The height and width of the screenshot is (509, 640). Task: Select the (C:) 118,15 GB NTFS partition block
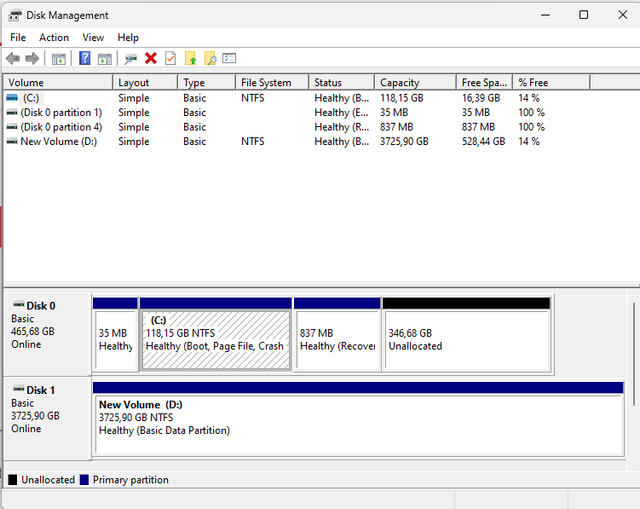216,335
